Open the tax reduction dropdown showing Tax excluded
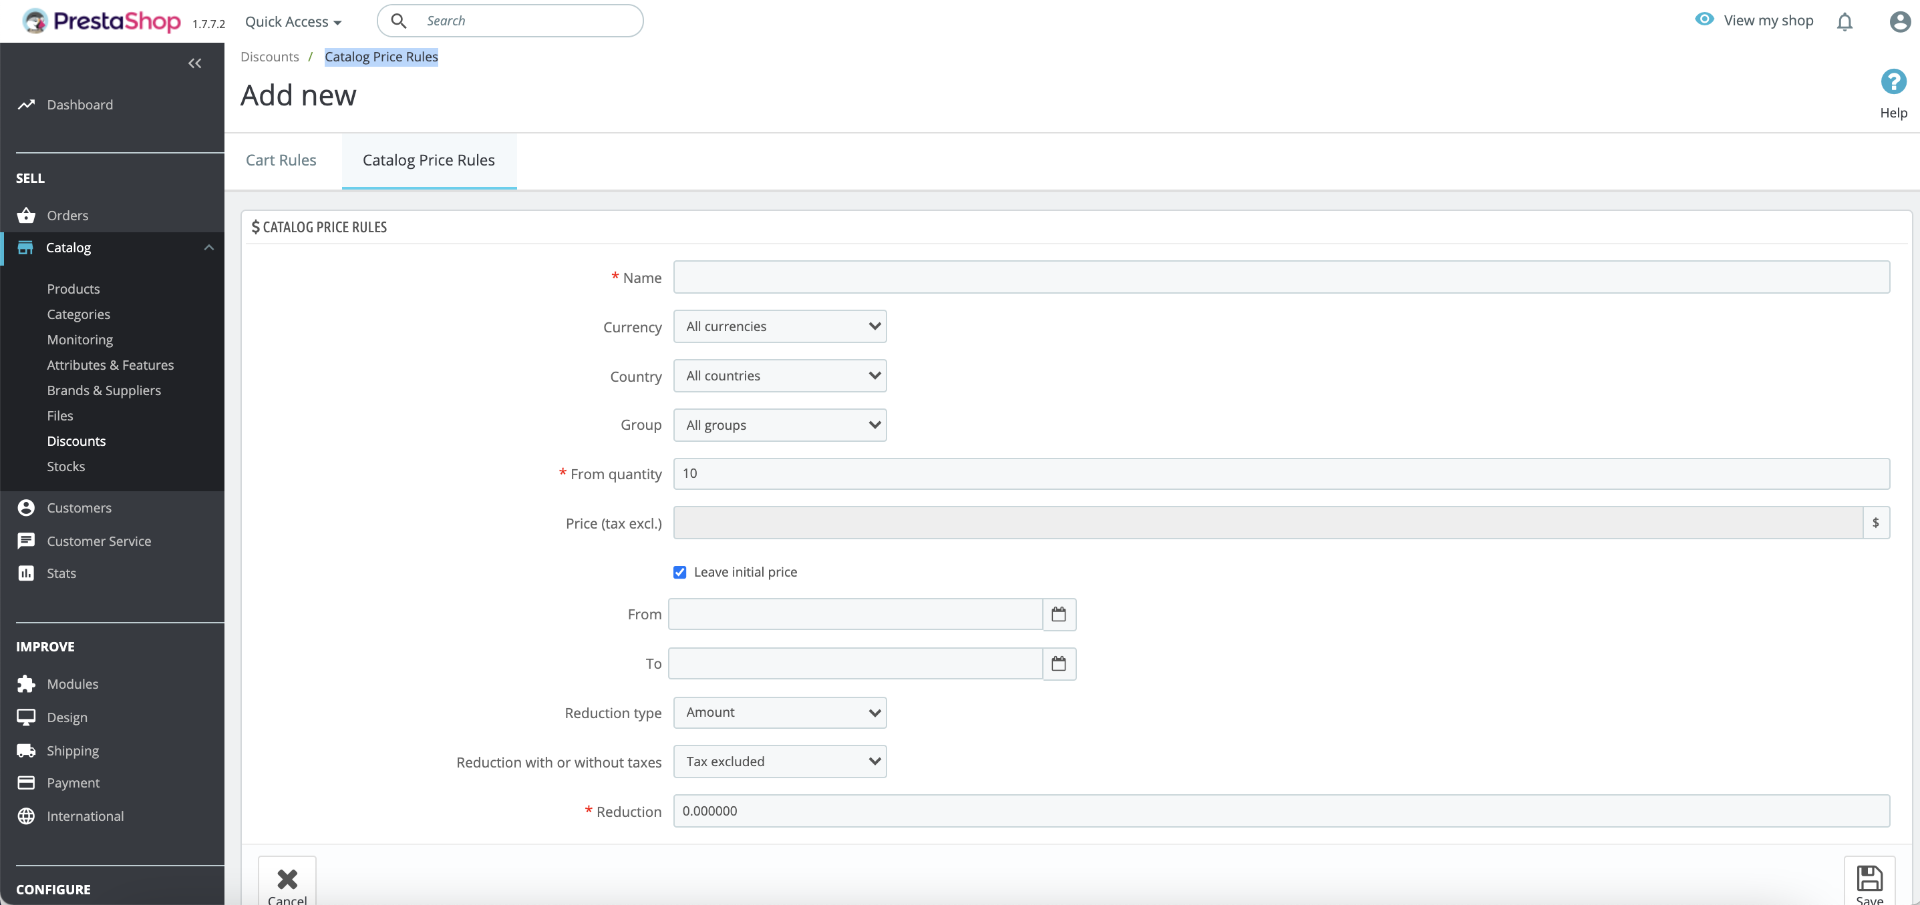This screenshot has width=1920, height=905. (780, 762)
